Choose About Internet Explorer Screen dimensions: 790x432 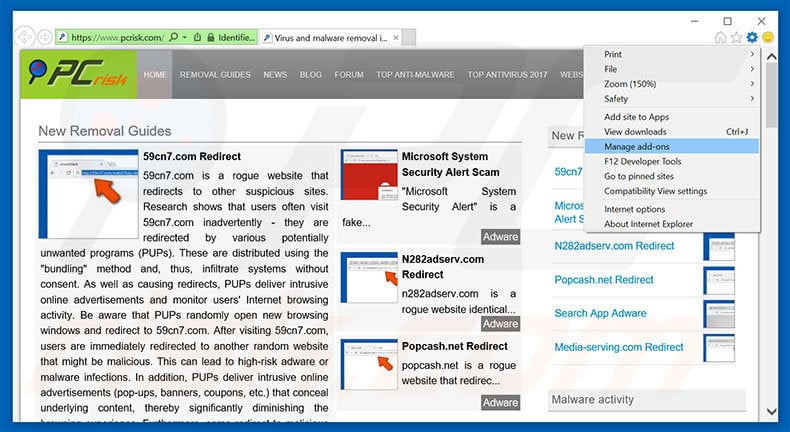click(672, 224)
